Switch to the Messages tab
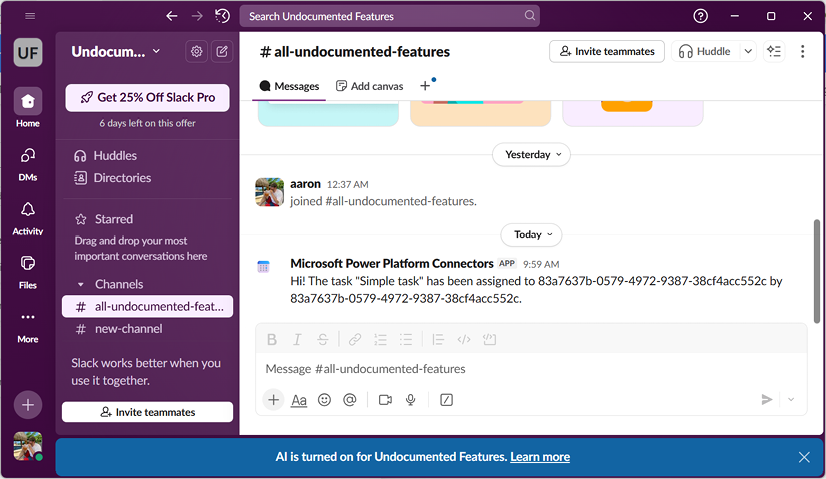 coord(289,86)
